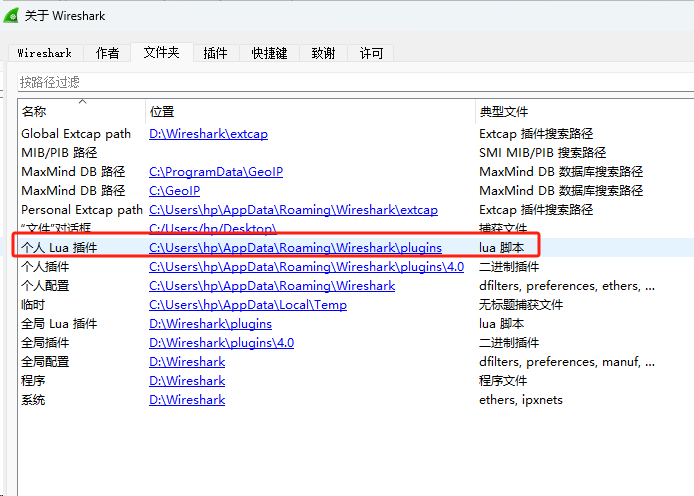Select the 文件夹 tab
Screen dimensions: 694x496
[162, 52]
